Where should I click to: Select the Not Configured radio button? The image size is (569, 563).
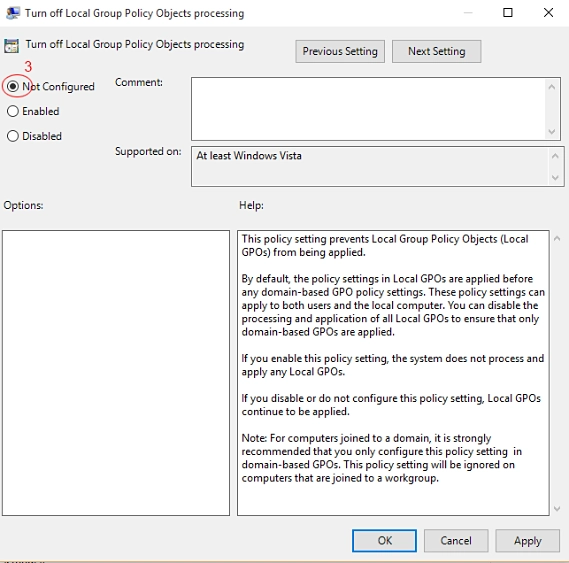coord(13,86)
